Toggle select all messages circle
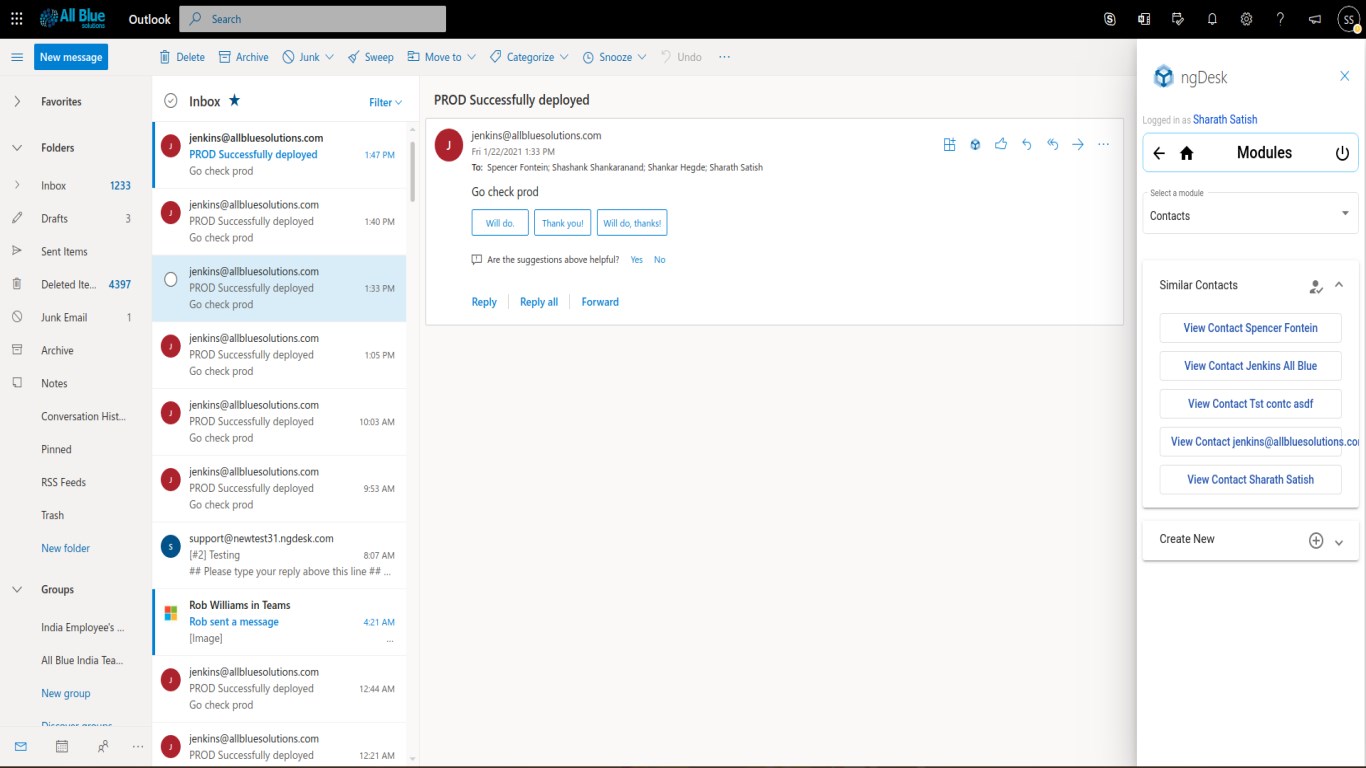1366x768 pixels. (x=171, y=101)
